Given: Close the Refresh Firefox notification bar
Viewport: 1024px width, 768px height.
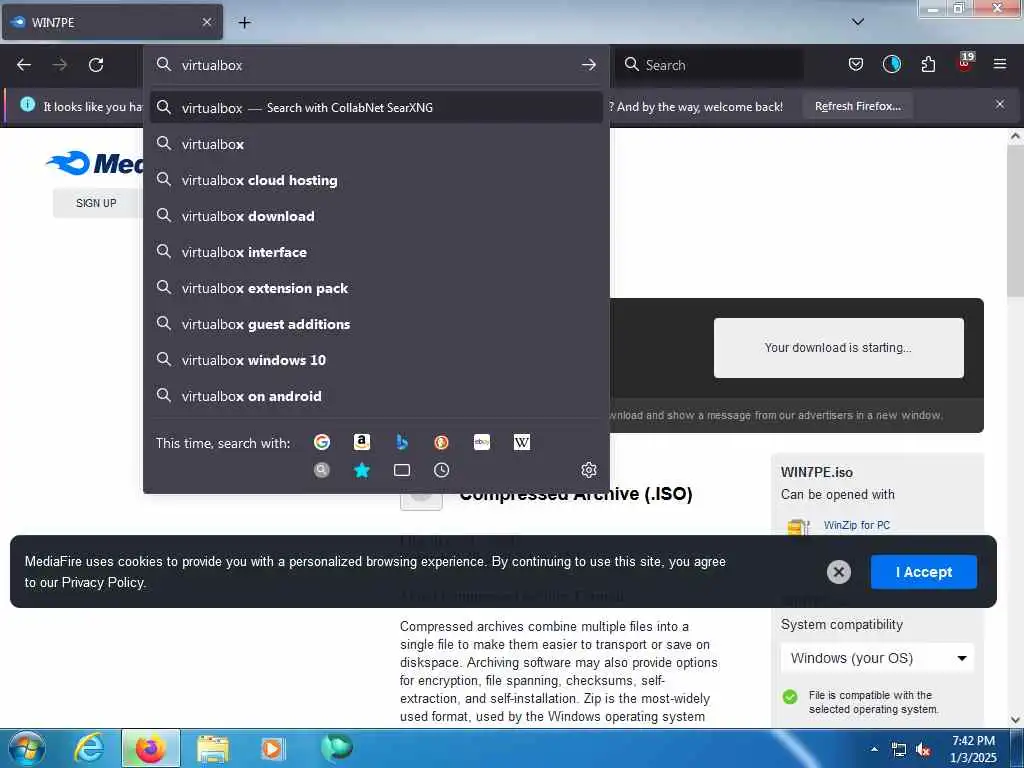Looking at the screenshot, I should pyautogui.click(x=1000, y=104).
